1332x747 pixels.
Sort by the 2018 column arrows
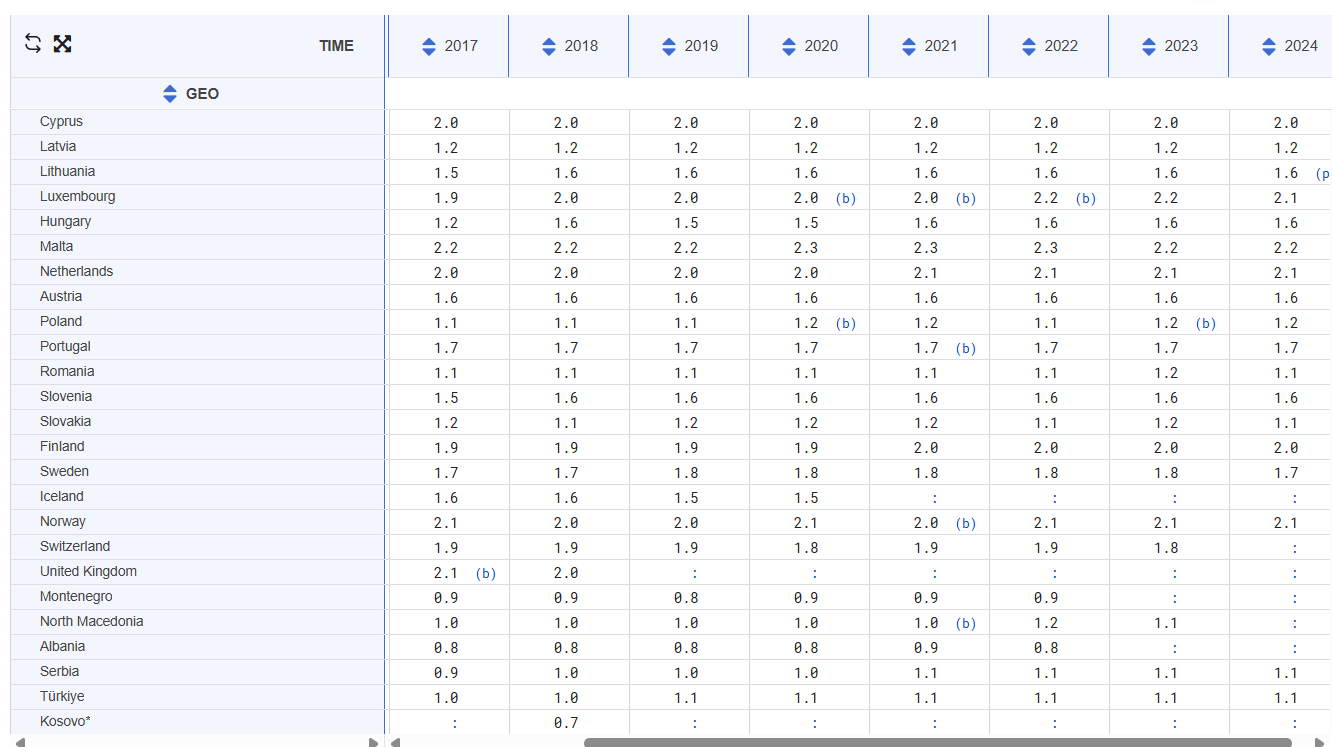(x=549, y=46)
